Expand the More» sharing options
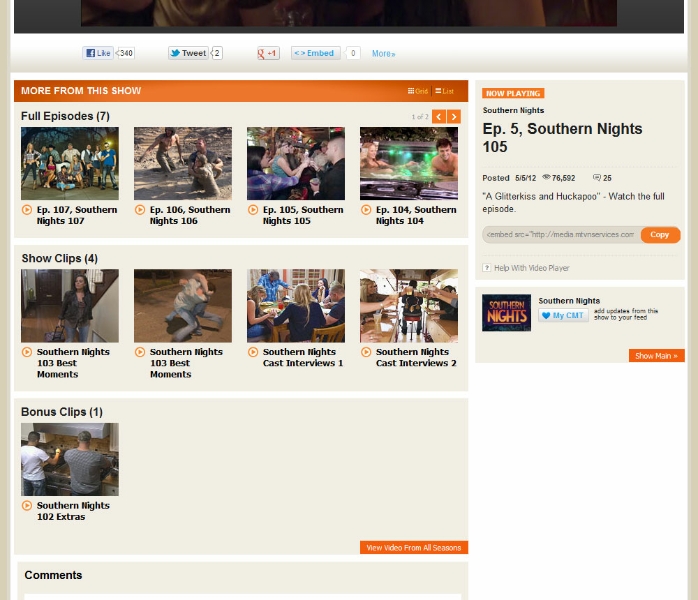 (x=383, y=54)
